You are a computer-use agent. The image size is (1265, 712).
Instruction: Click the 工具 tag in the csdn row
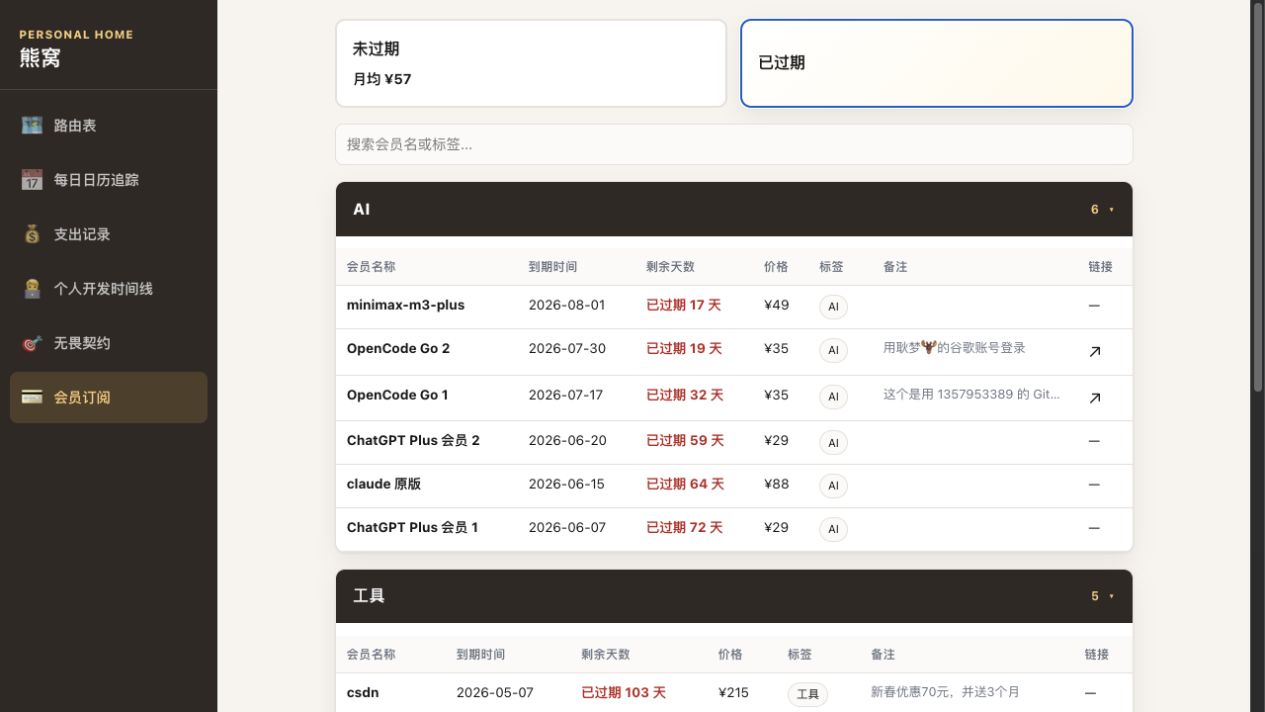(808, 694)
